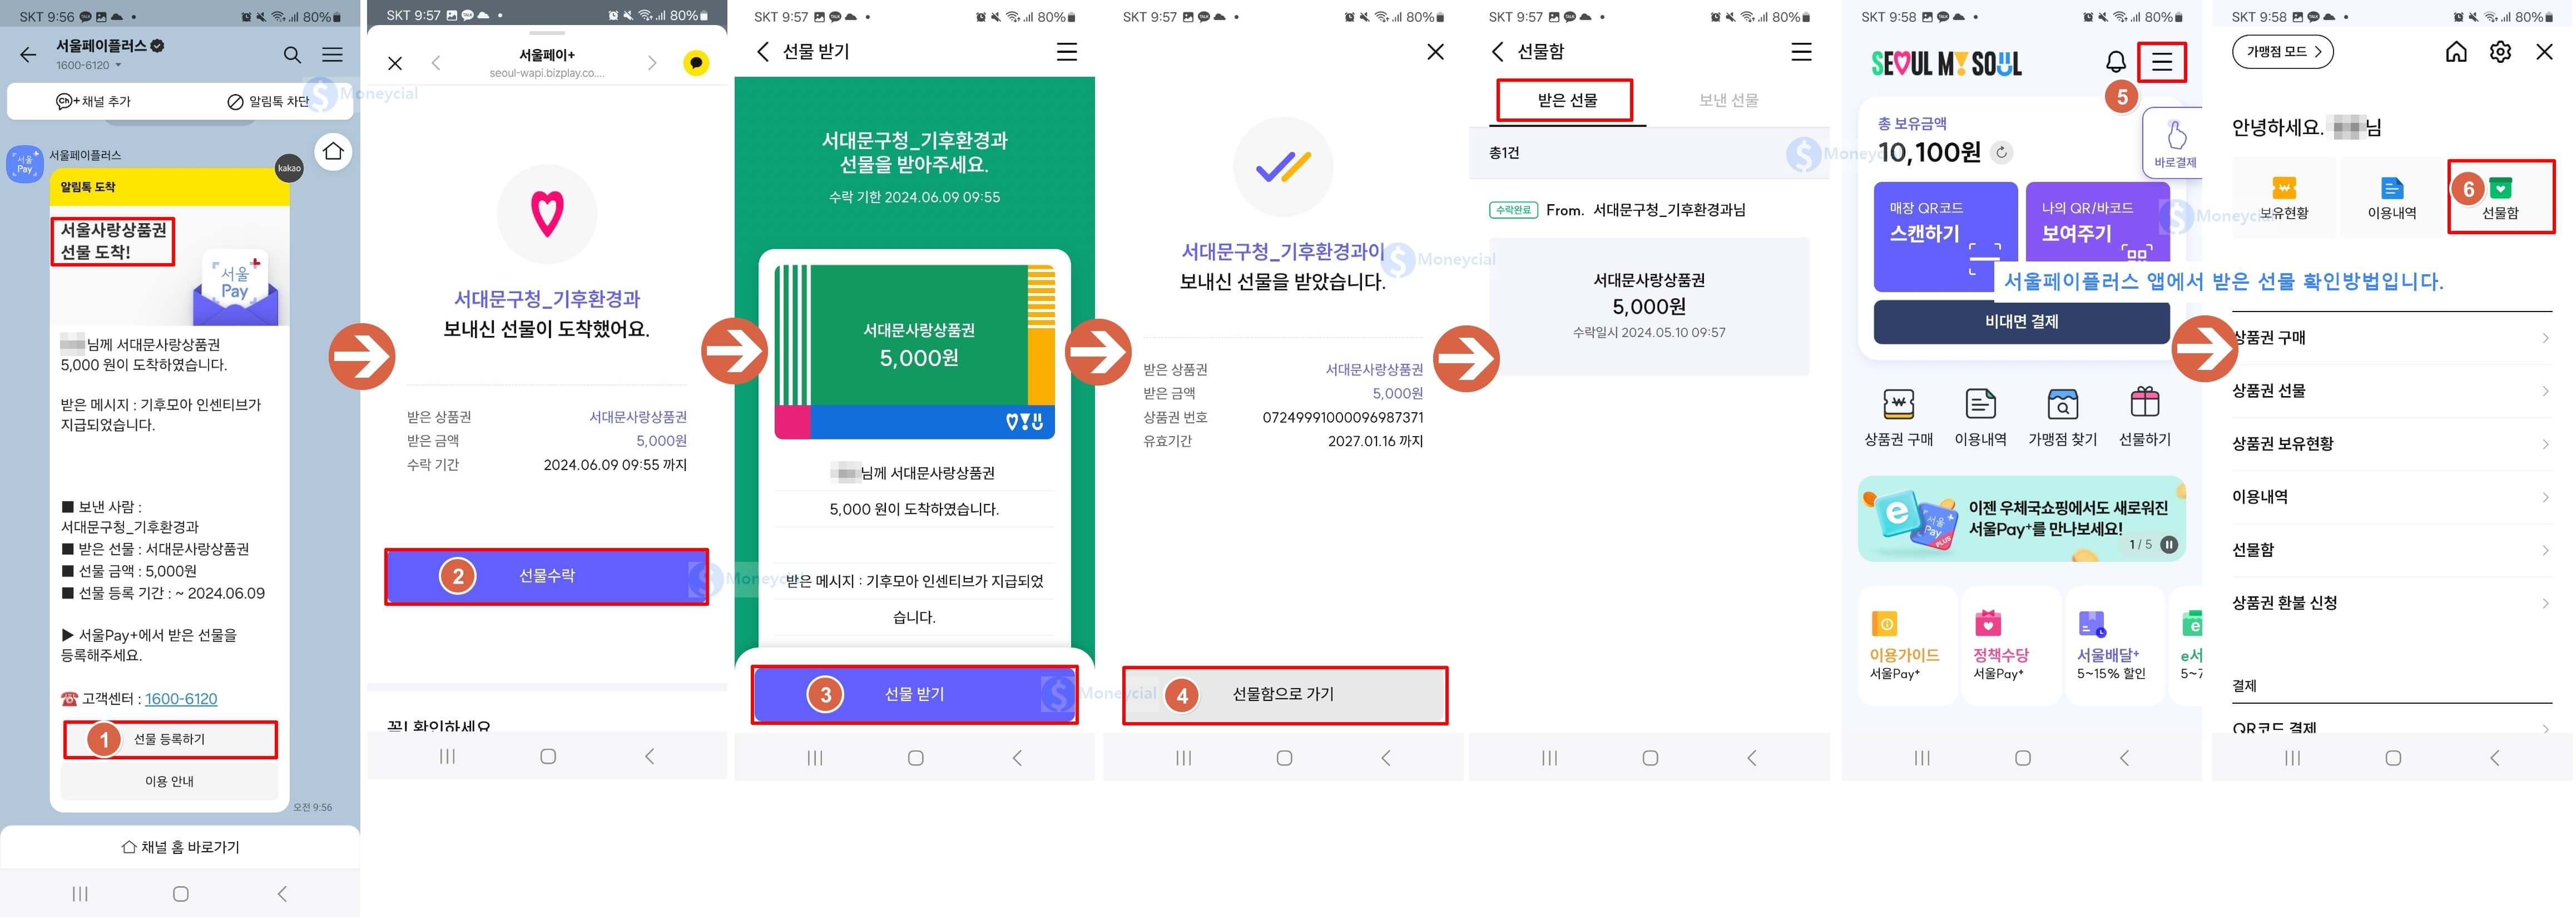Tap the notification bell icon
2576x919 pixels.
[x=2116, y=62]
